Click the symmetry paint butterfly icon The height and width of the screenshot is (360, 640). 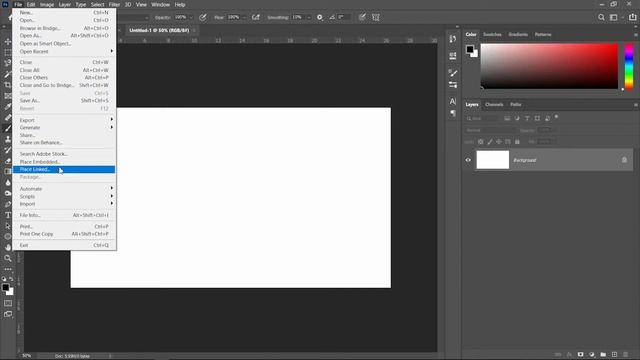pyautogui.click(x=376, y=17)
